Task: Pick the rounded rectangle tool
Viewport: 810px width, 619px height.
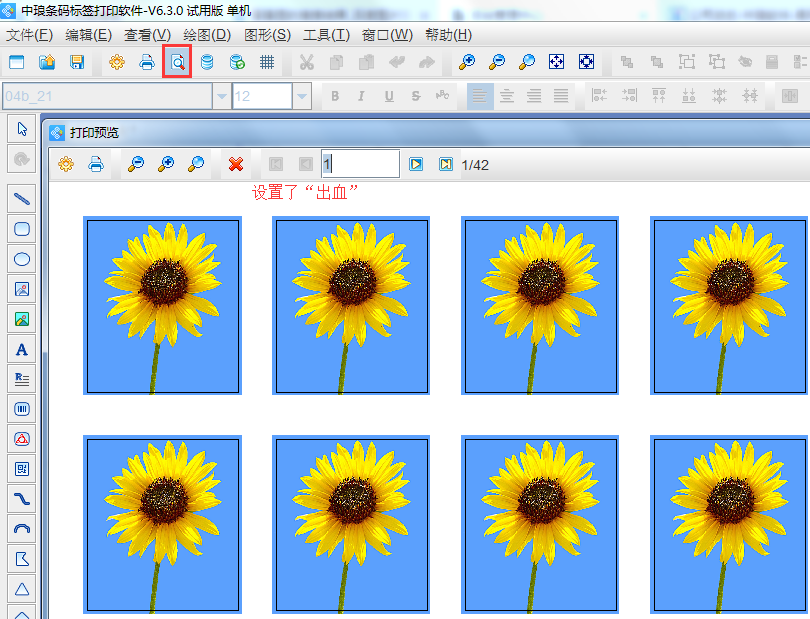Action: pos(22,229)
